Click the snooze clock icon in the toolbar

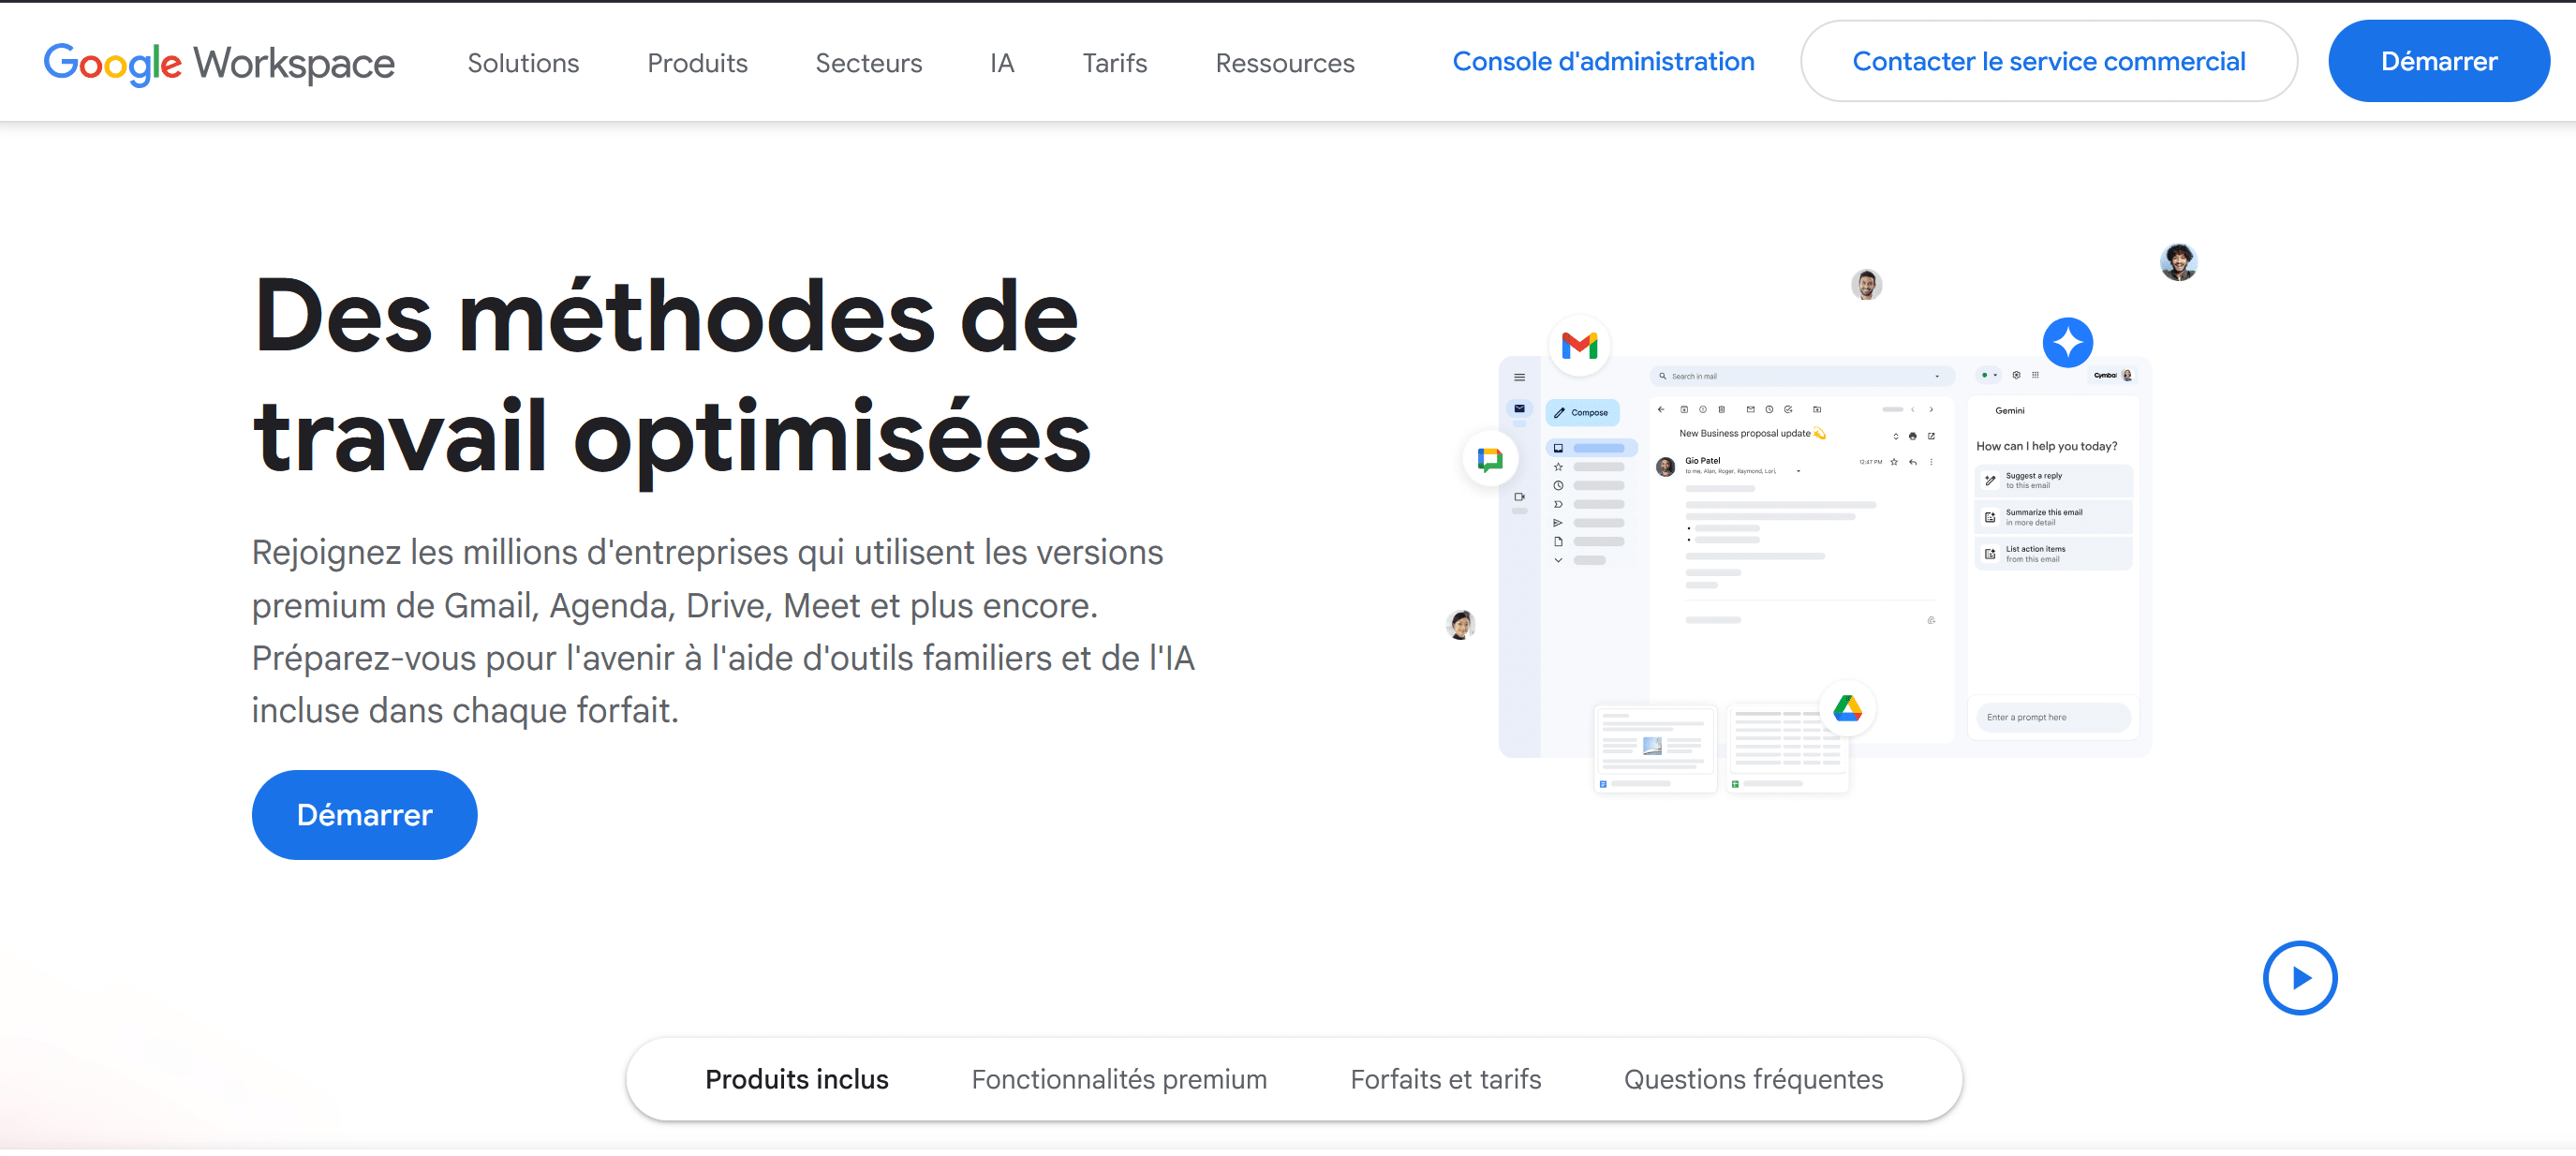[1770, 410]
